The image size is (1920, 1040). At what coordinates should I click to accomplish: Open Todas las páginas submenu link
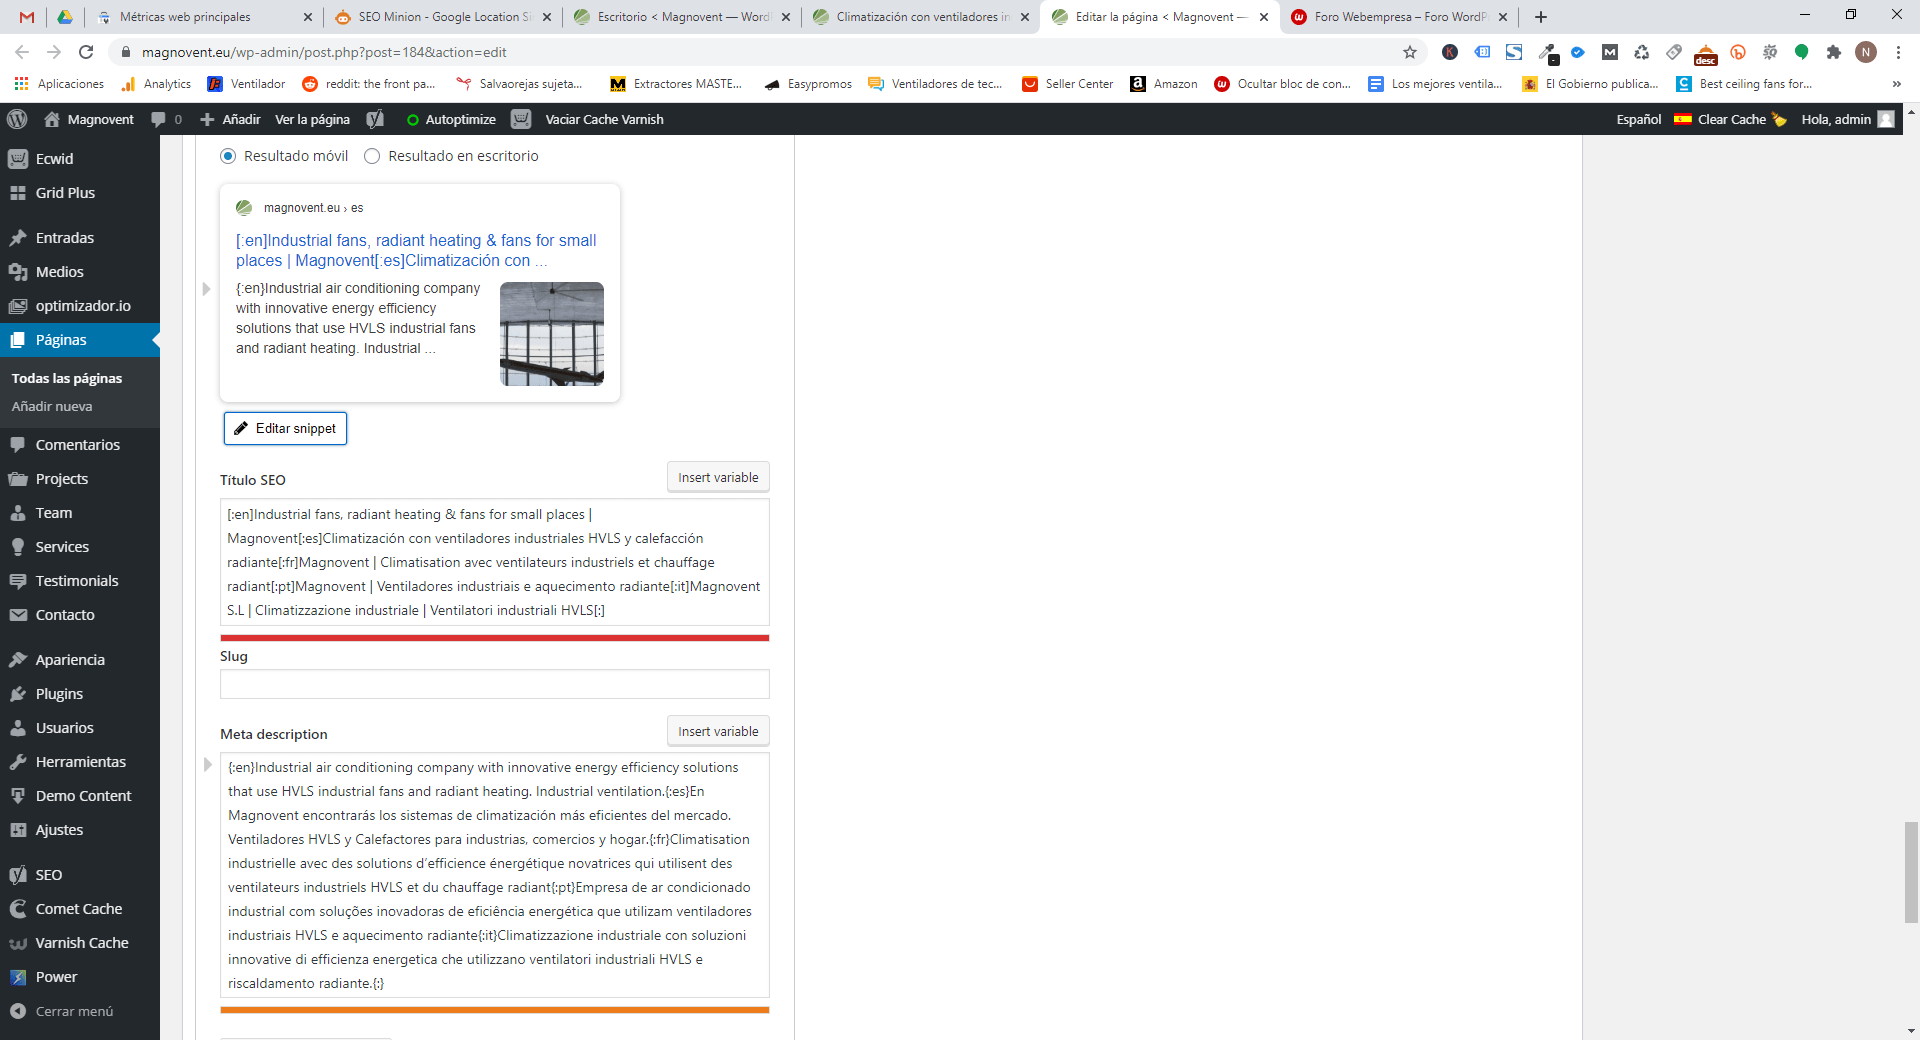pos(67,378)
